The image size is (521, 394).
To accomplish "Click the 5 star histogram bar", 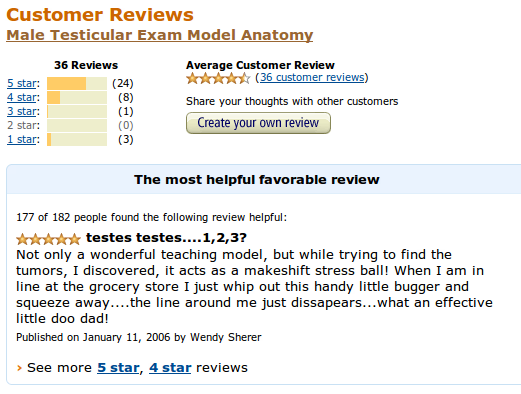I will (77, 83).
